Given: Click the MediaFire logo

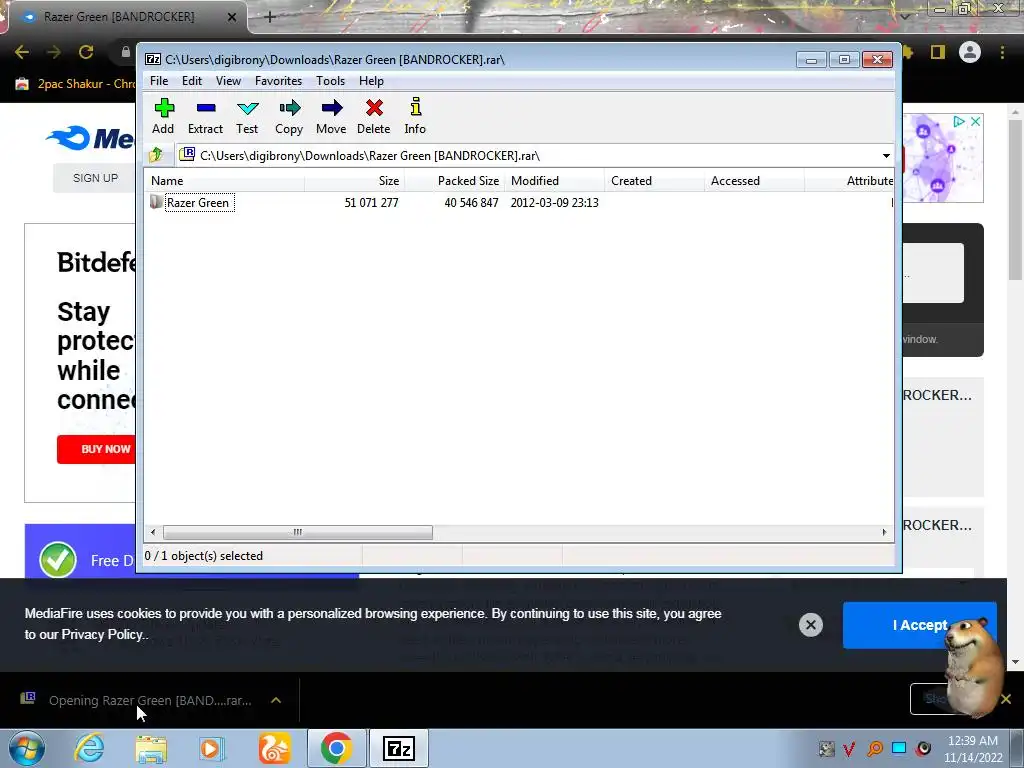Looking at the screenshot, I should (x=90, y=138).
